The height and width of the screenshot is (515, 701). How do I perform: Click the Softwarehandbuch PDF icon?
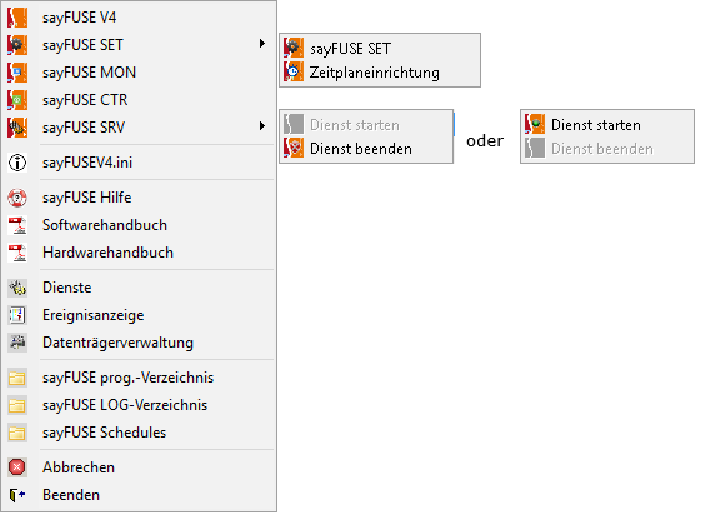click(x=17, y=225)
